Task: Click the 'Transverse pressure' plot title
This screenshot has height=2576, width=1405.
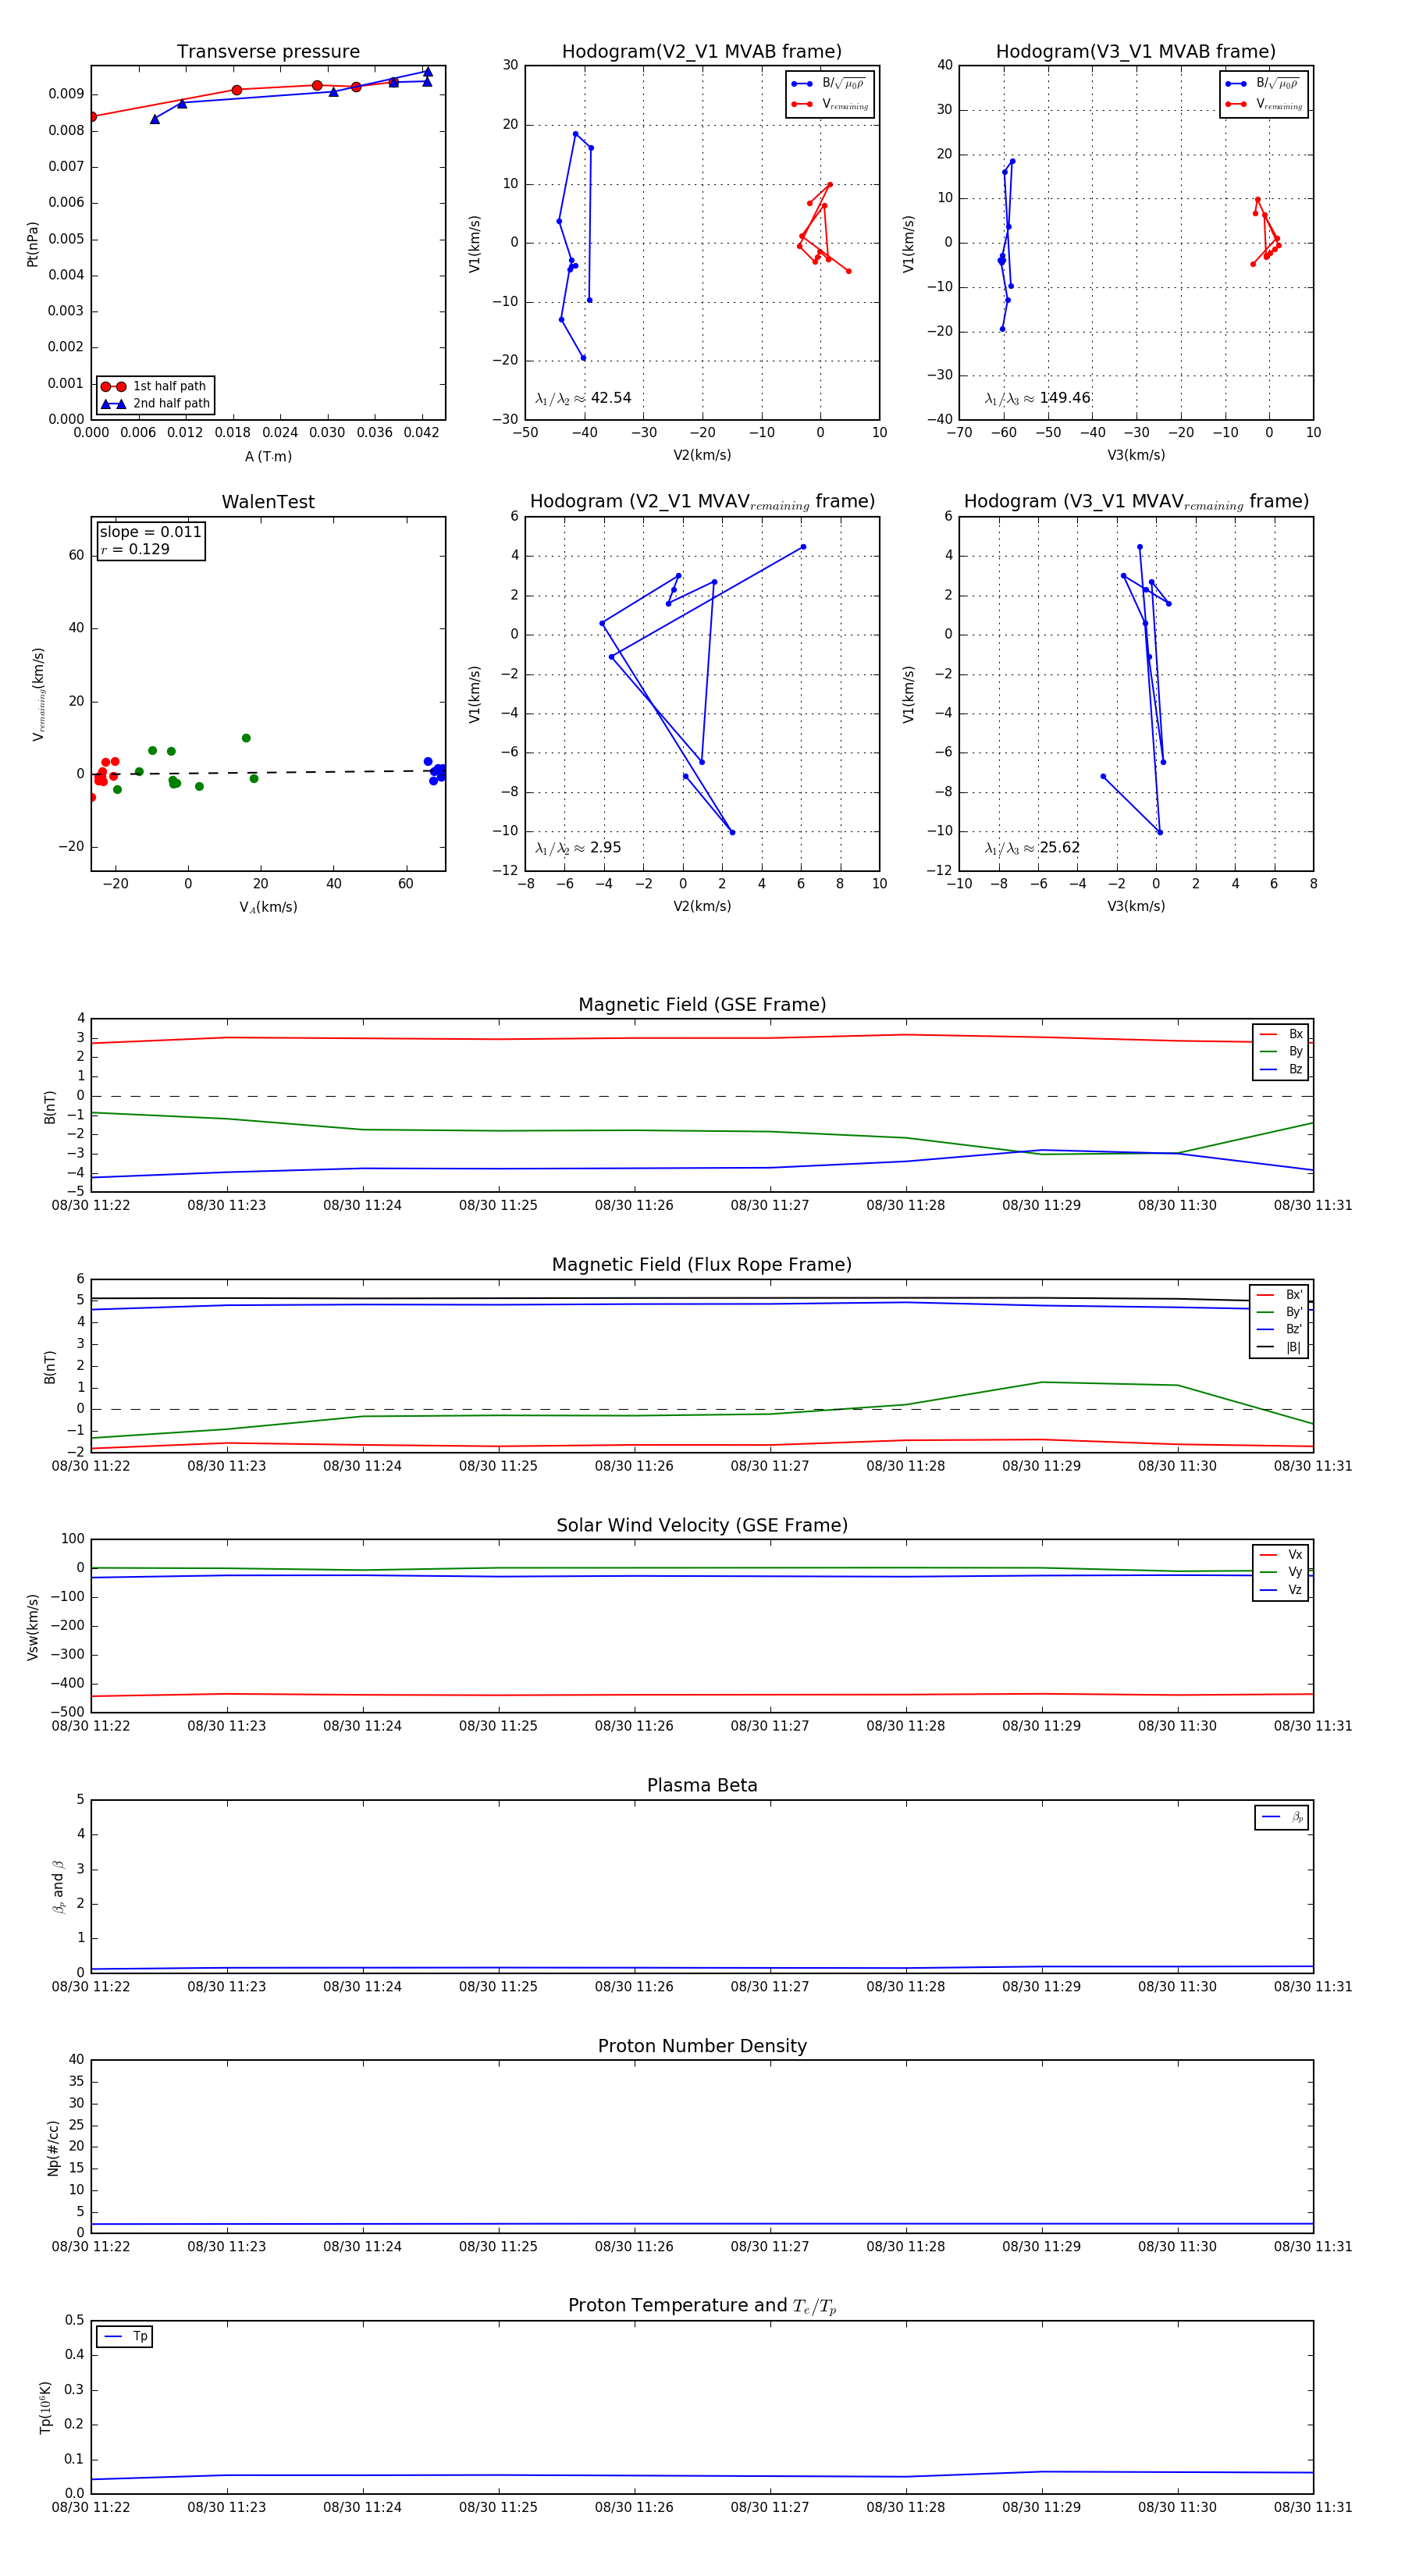Action: point(268,52)
